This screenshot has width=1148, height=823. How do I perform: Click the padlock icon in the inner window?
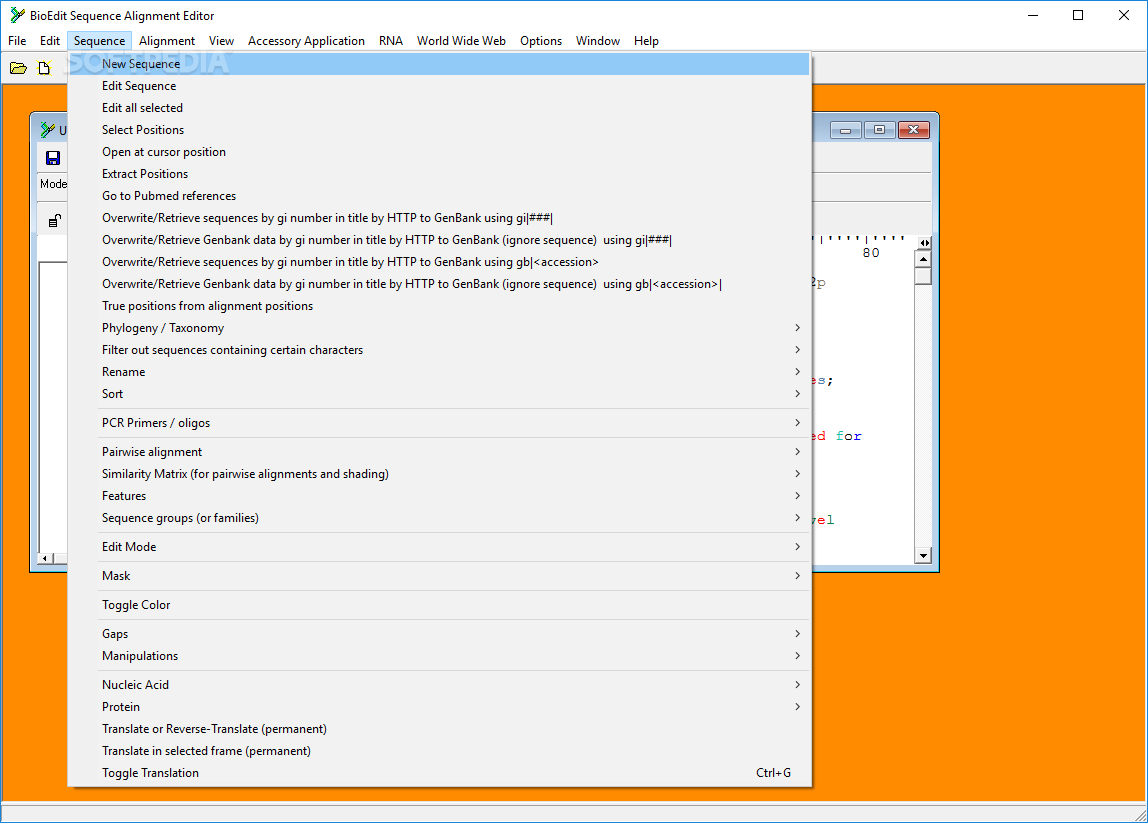tap(54, 220)
